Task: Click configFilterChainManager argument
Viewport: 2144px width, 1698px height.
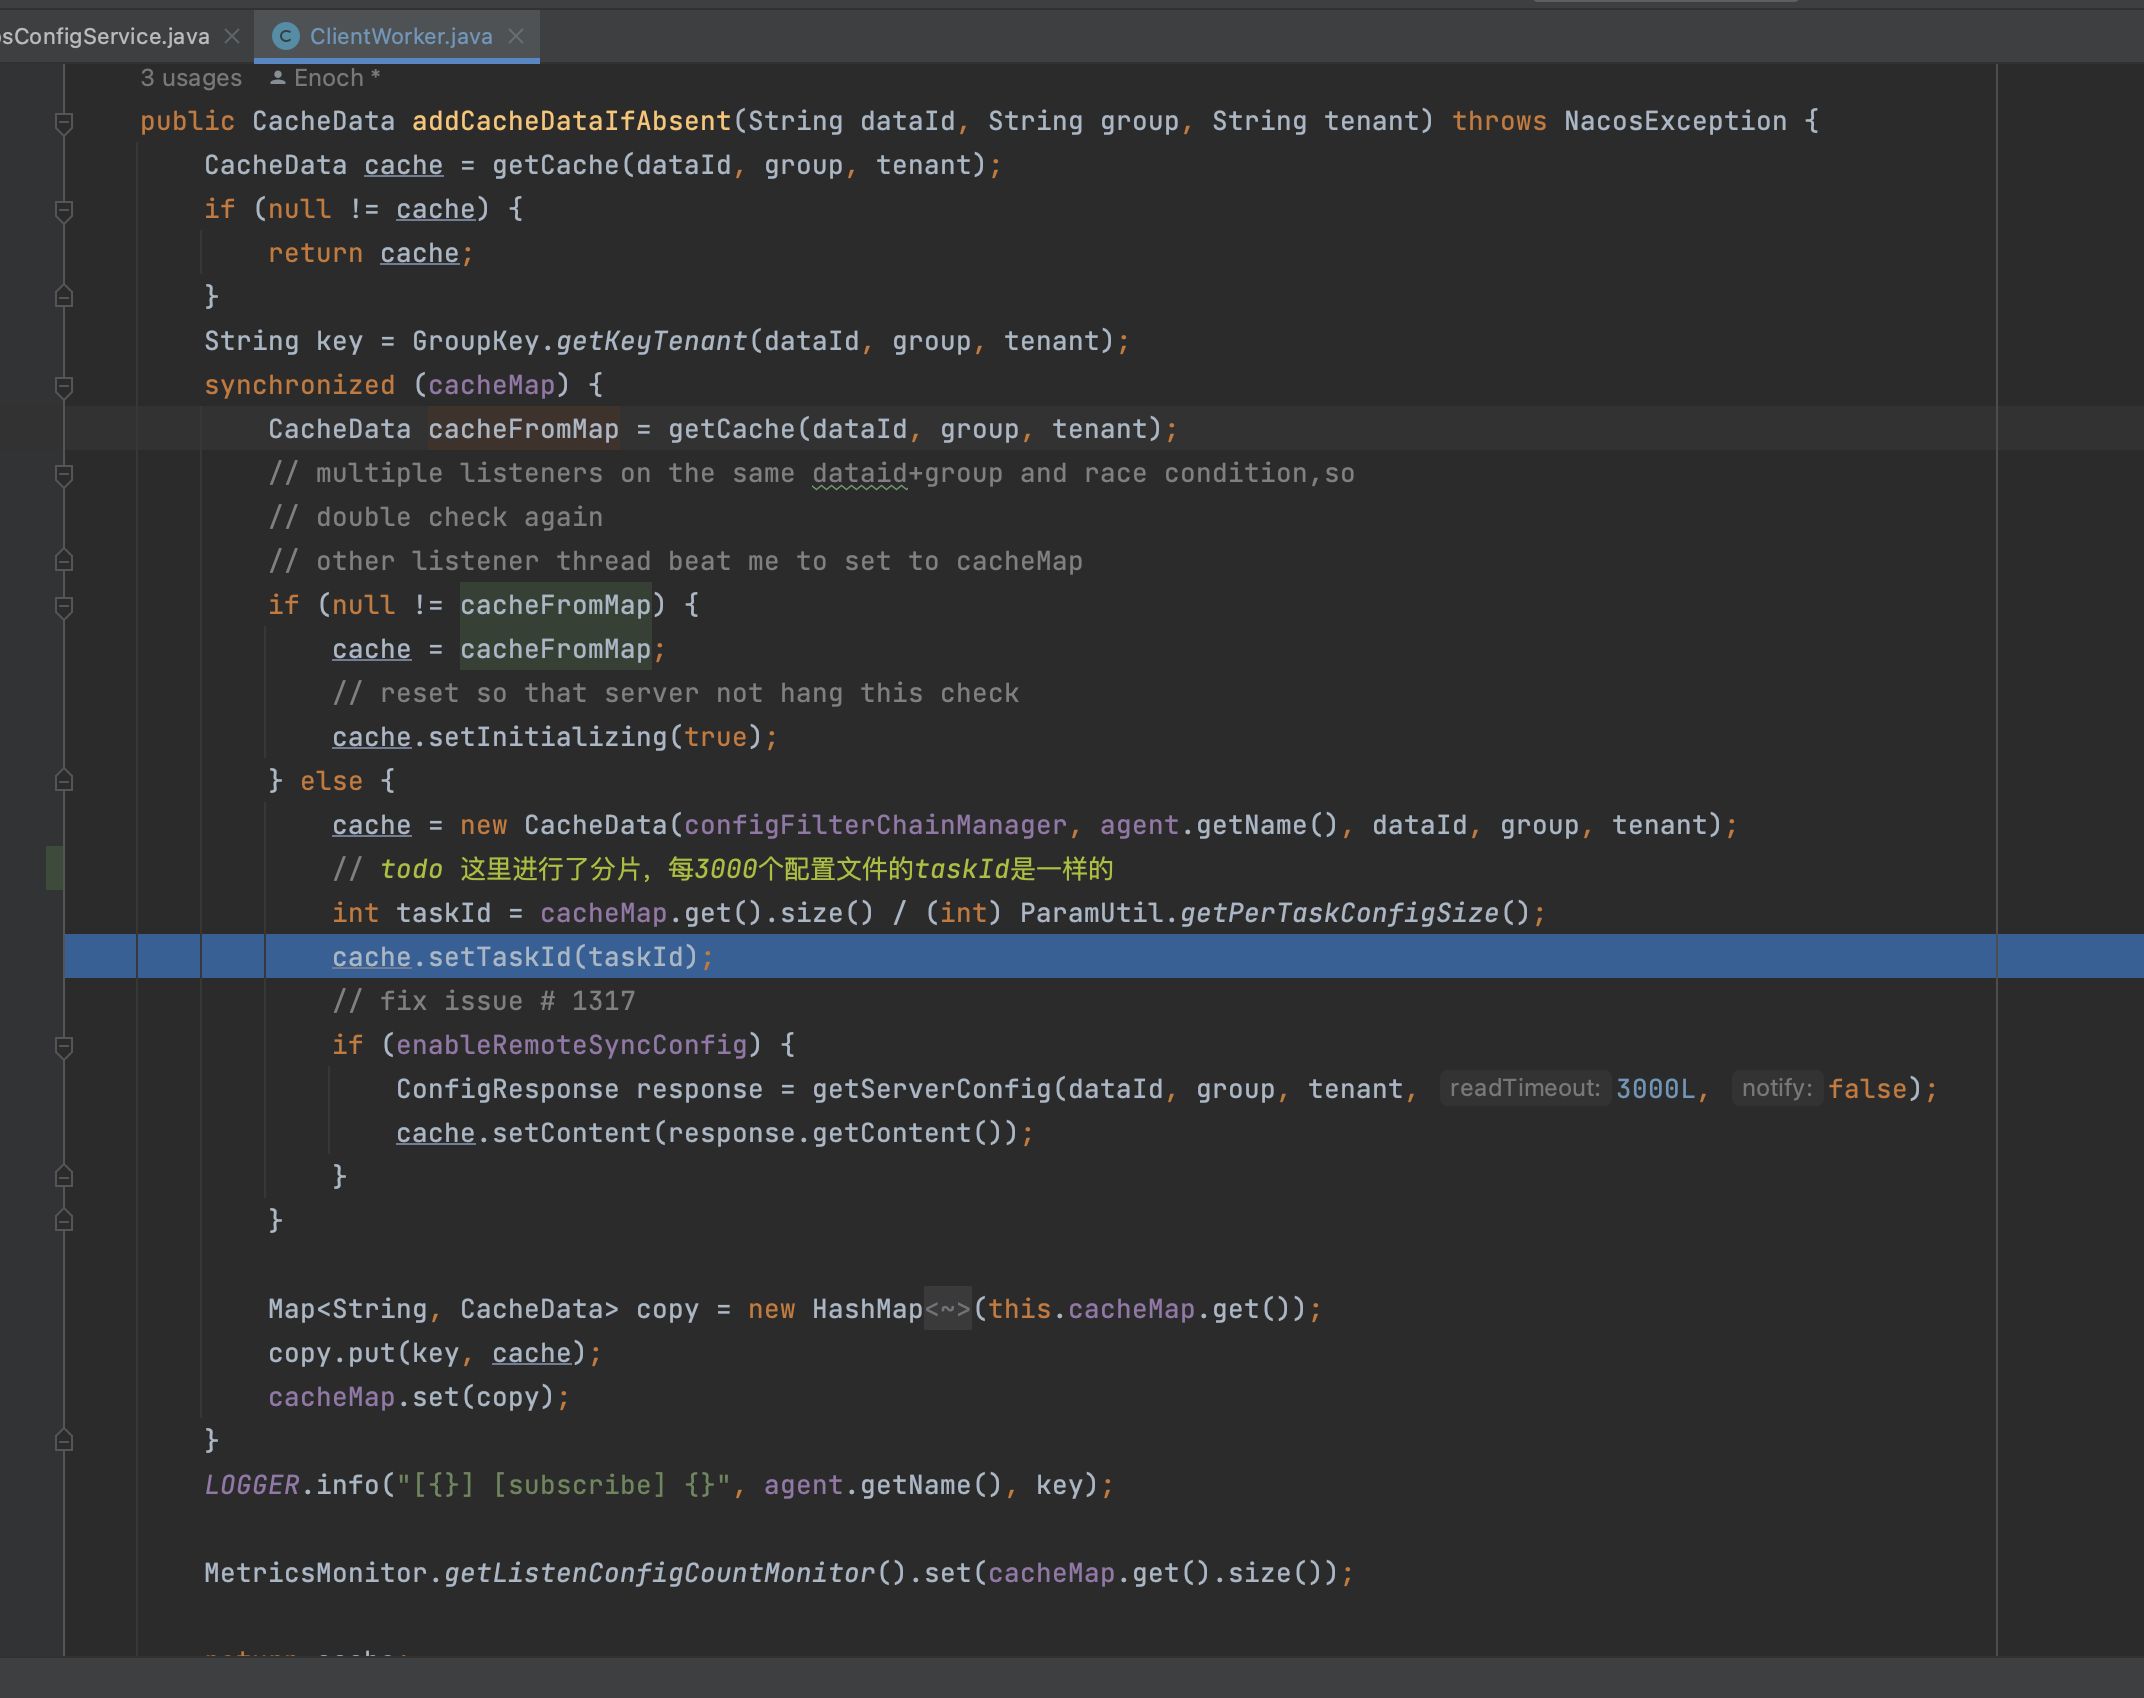Action: click(875, 825)
